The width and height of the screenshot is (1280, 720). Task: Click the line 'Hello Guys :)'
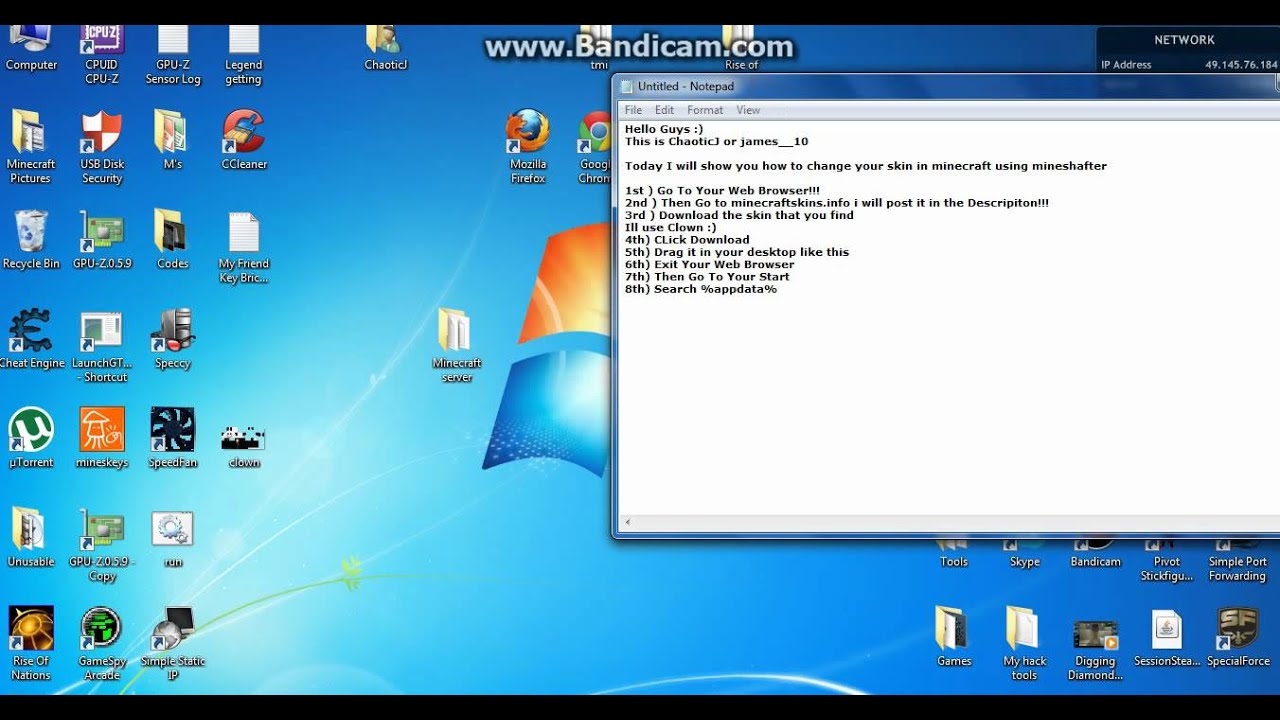tap(664, 129)
